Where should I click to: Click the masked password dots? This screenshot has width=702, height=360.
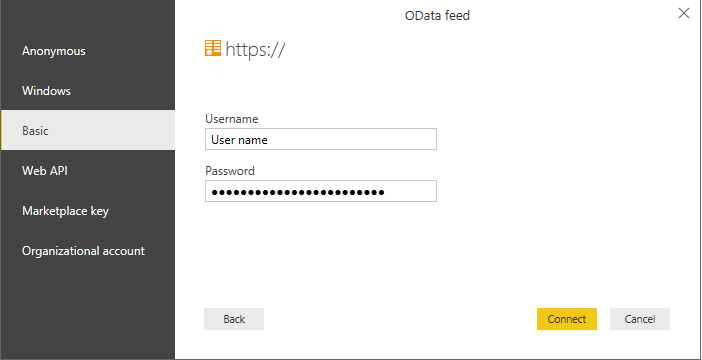(x=298, y=193)
